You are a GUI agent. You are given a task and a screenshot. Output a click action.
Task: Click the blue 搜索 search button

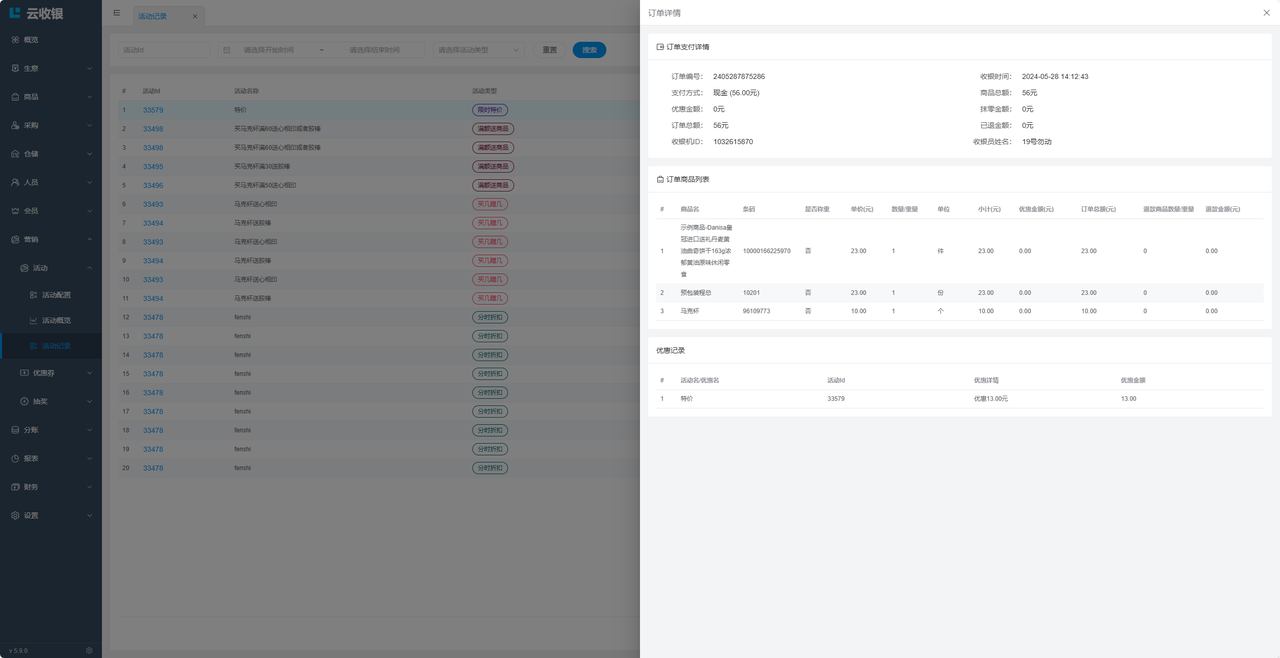(x=589, y=50)
